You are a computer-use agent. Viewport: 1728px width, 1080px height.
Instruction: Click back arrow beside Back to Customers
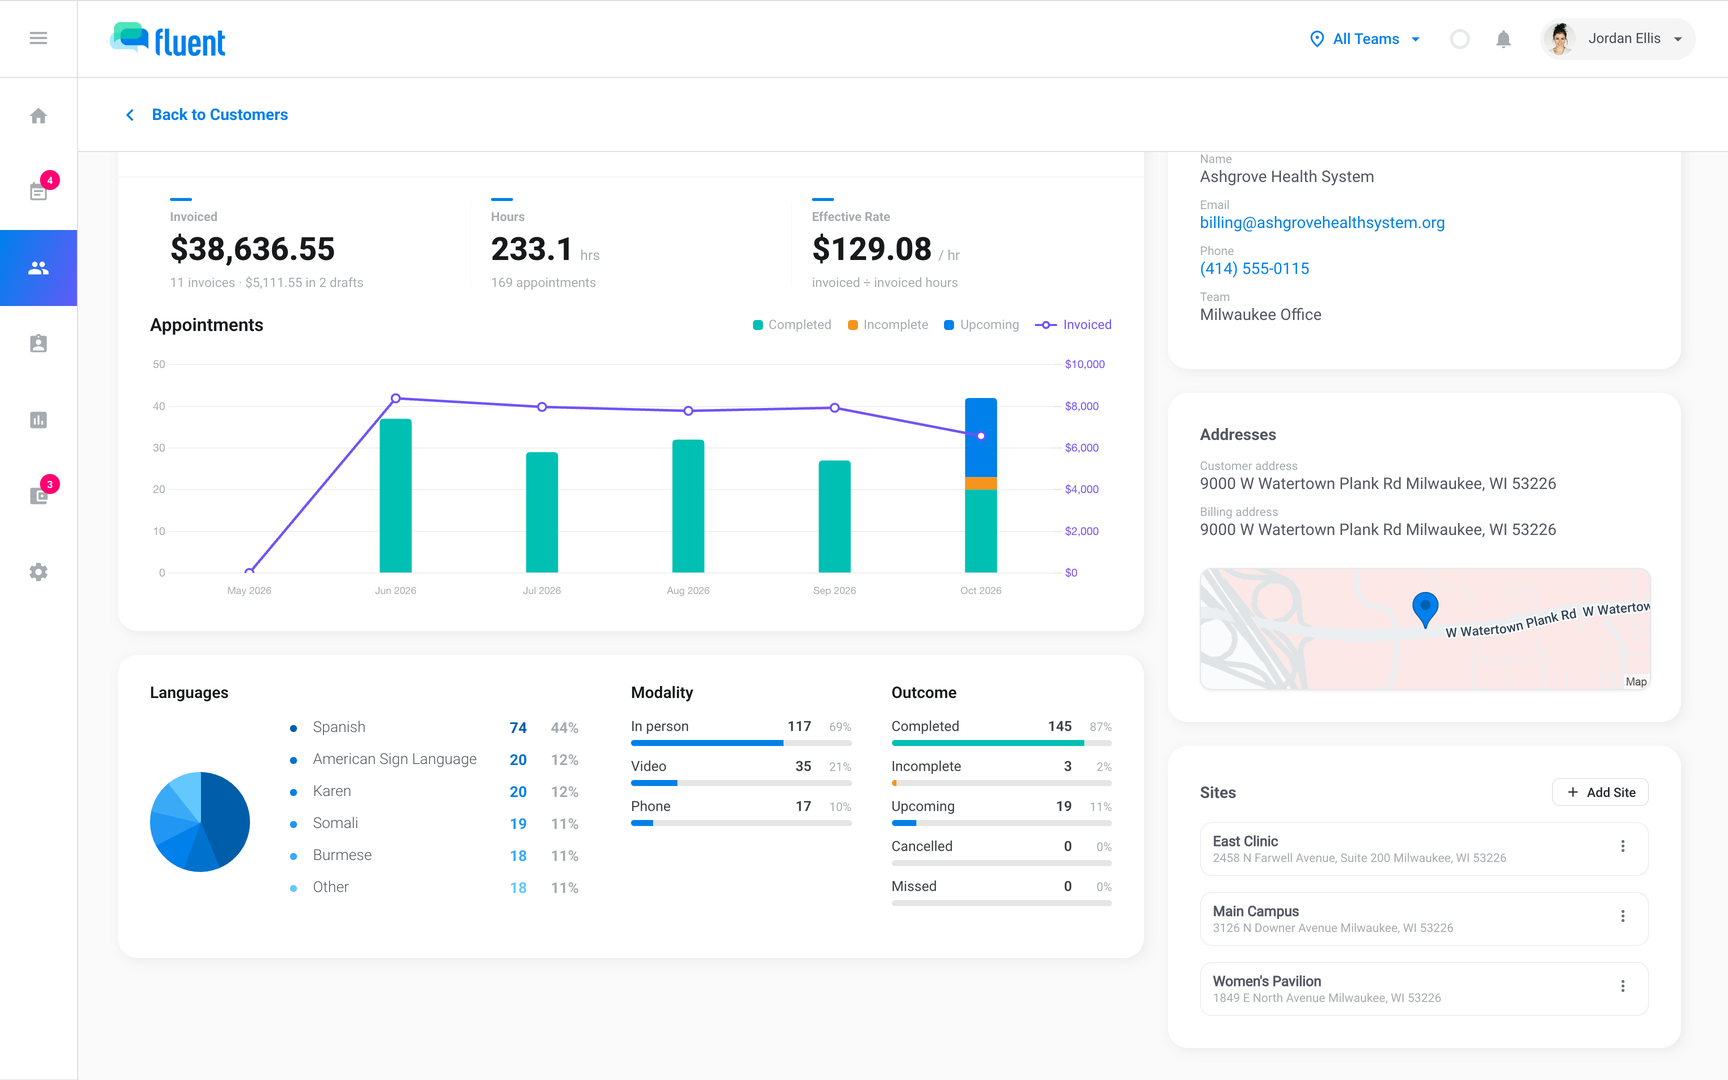[x=130, y=115]
